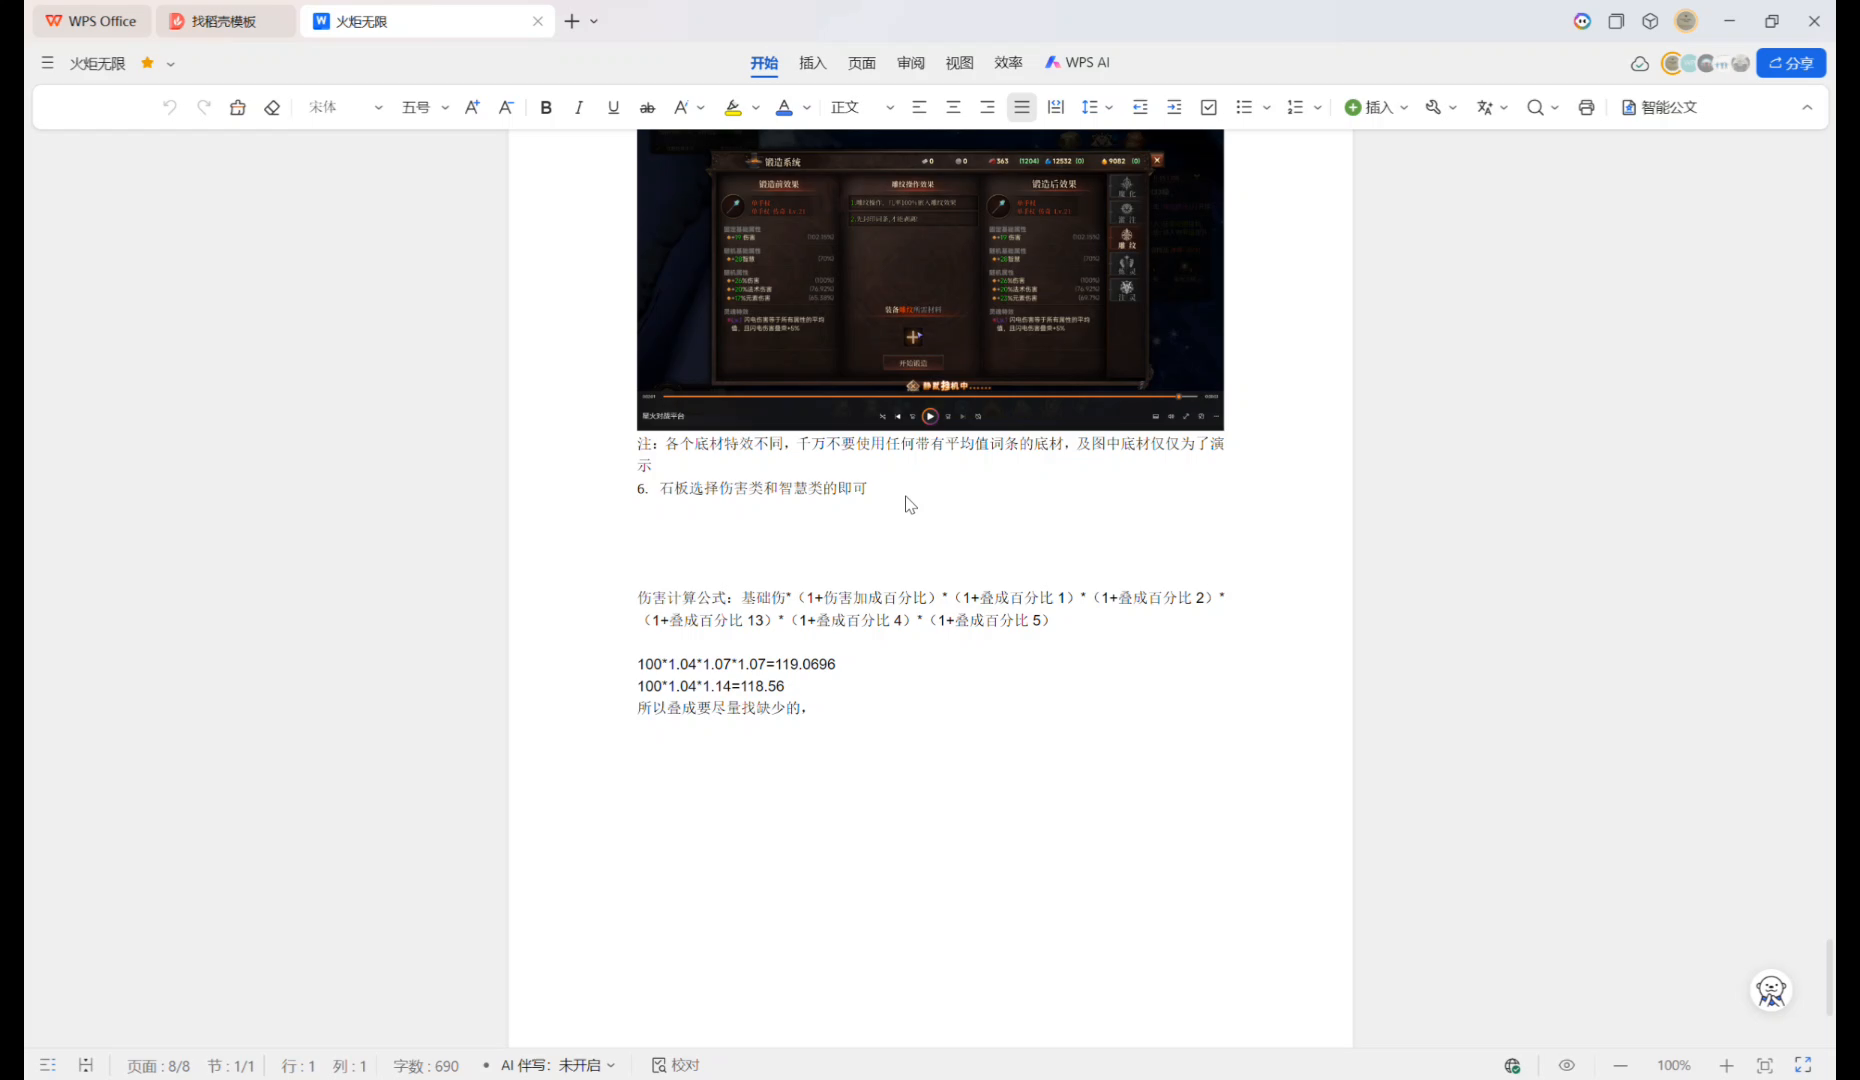Image resolution: width=1860 pixels, height=1080 pixels.
Task: Click the Bold formatting icon
Action: [x=546, y=107]
